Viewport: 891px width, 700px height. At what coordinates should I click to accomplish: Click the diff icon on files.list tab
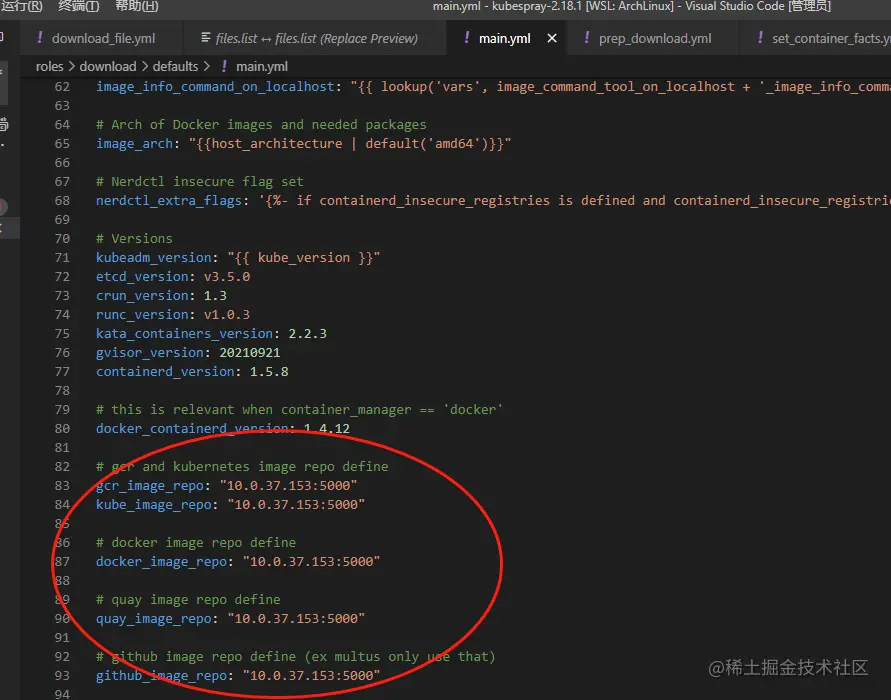[206, 38]
